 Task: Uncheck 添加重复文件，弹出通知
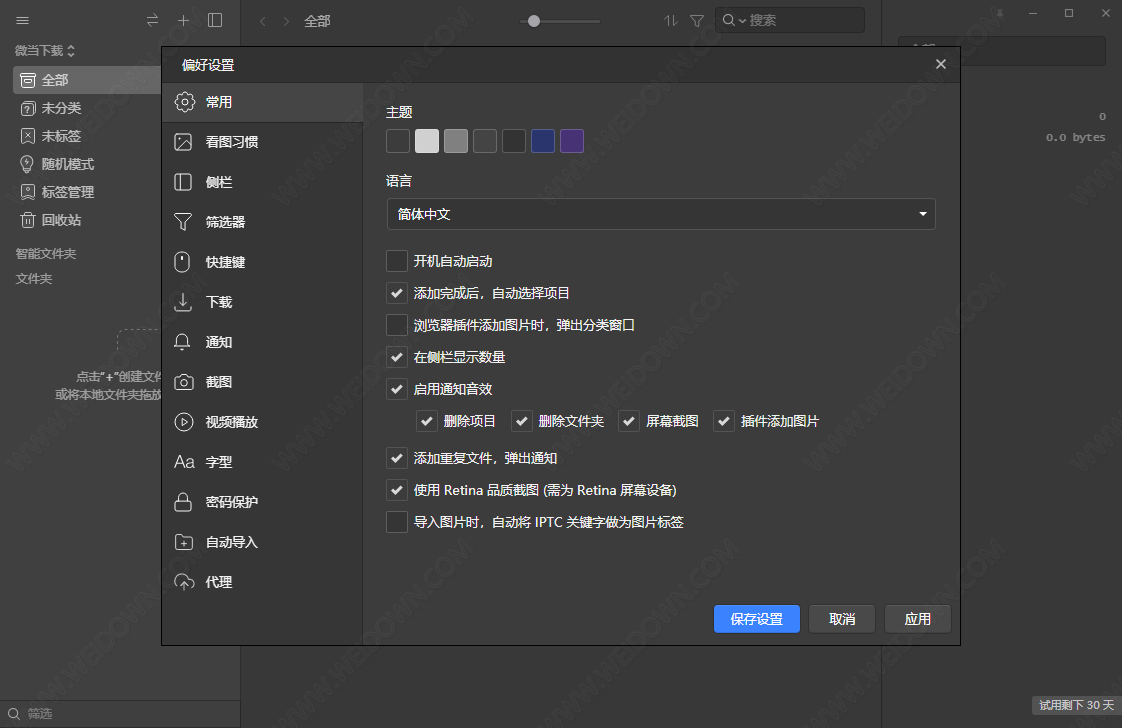point(396,458)
